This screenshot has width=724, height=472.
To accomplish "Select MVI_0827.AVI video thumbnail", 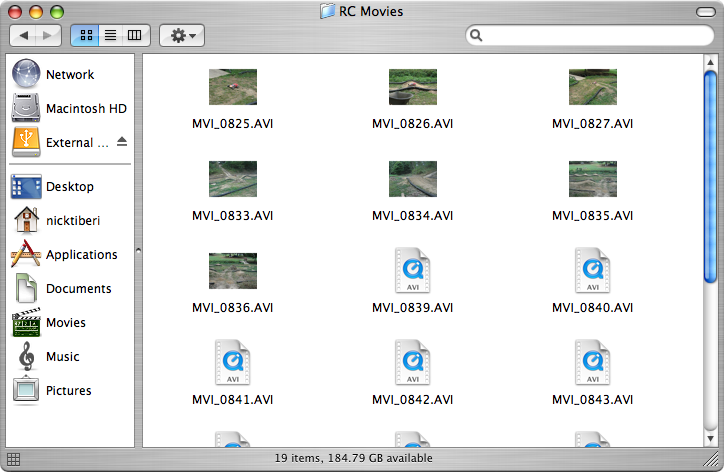I will (593, 87).
